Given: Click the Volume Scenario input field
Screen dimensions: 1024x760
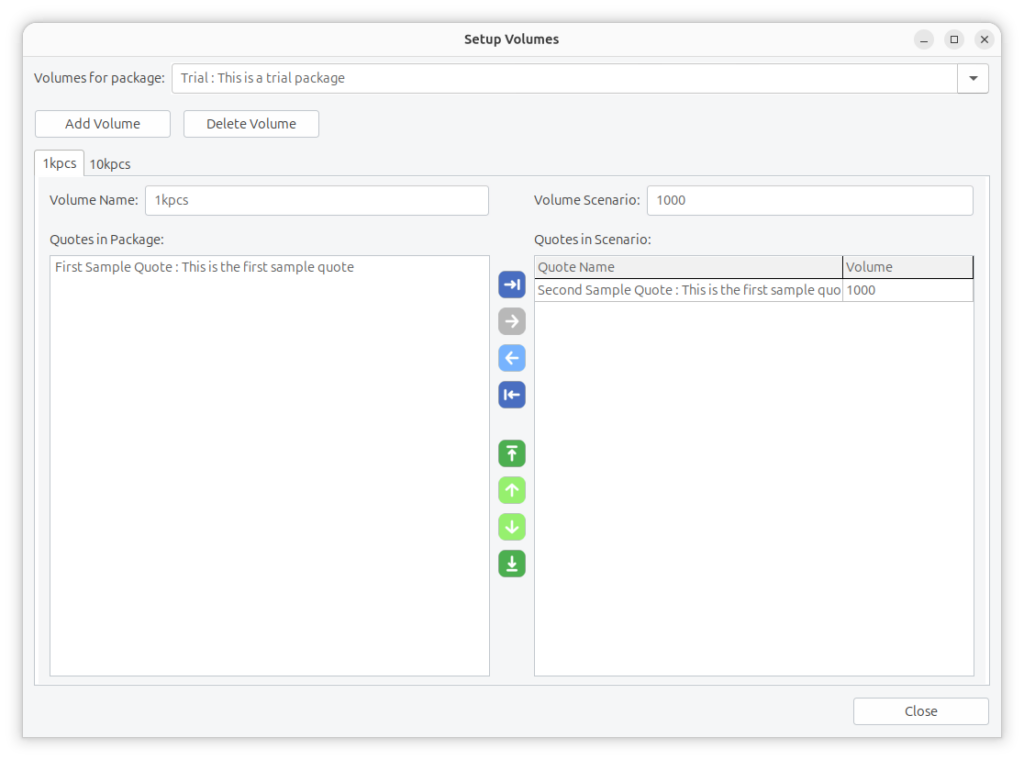Looking at the screenshot, I should coord(809,200).
